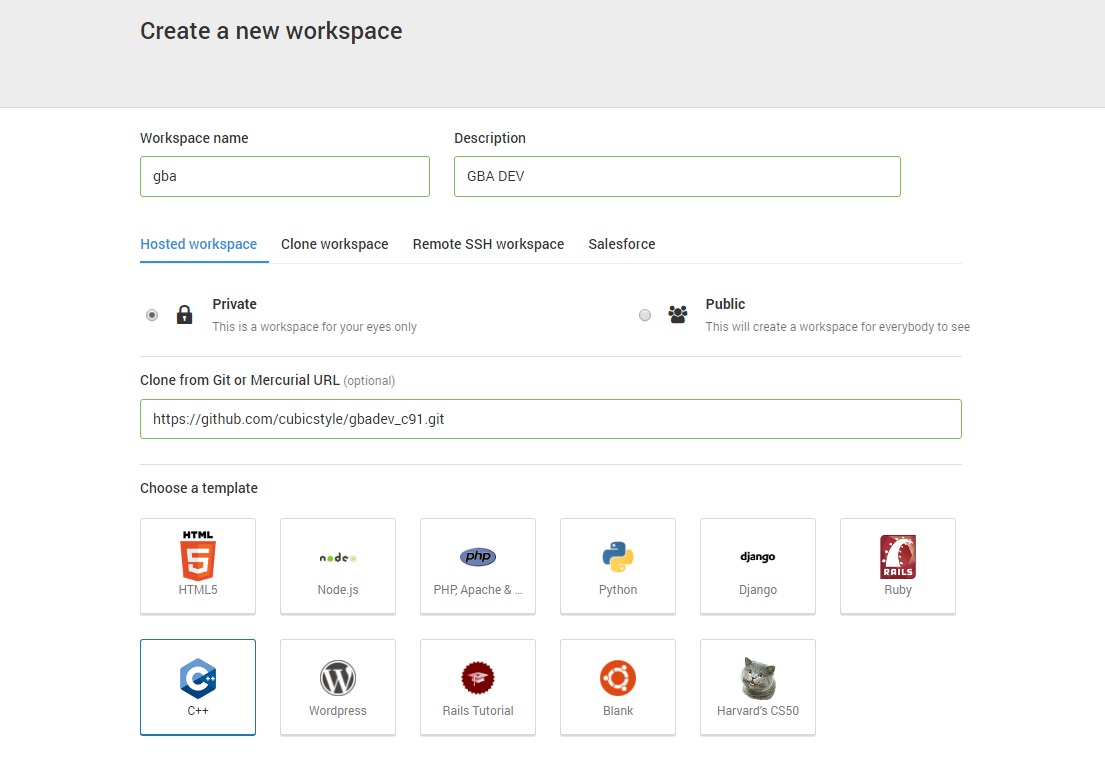Edit the Workspace name field
Screen dimensions: 1105x758
(x=285, y=176)
